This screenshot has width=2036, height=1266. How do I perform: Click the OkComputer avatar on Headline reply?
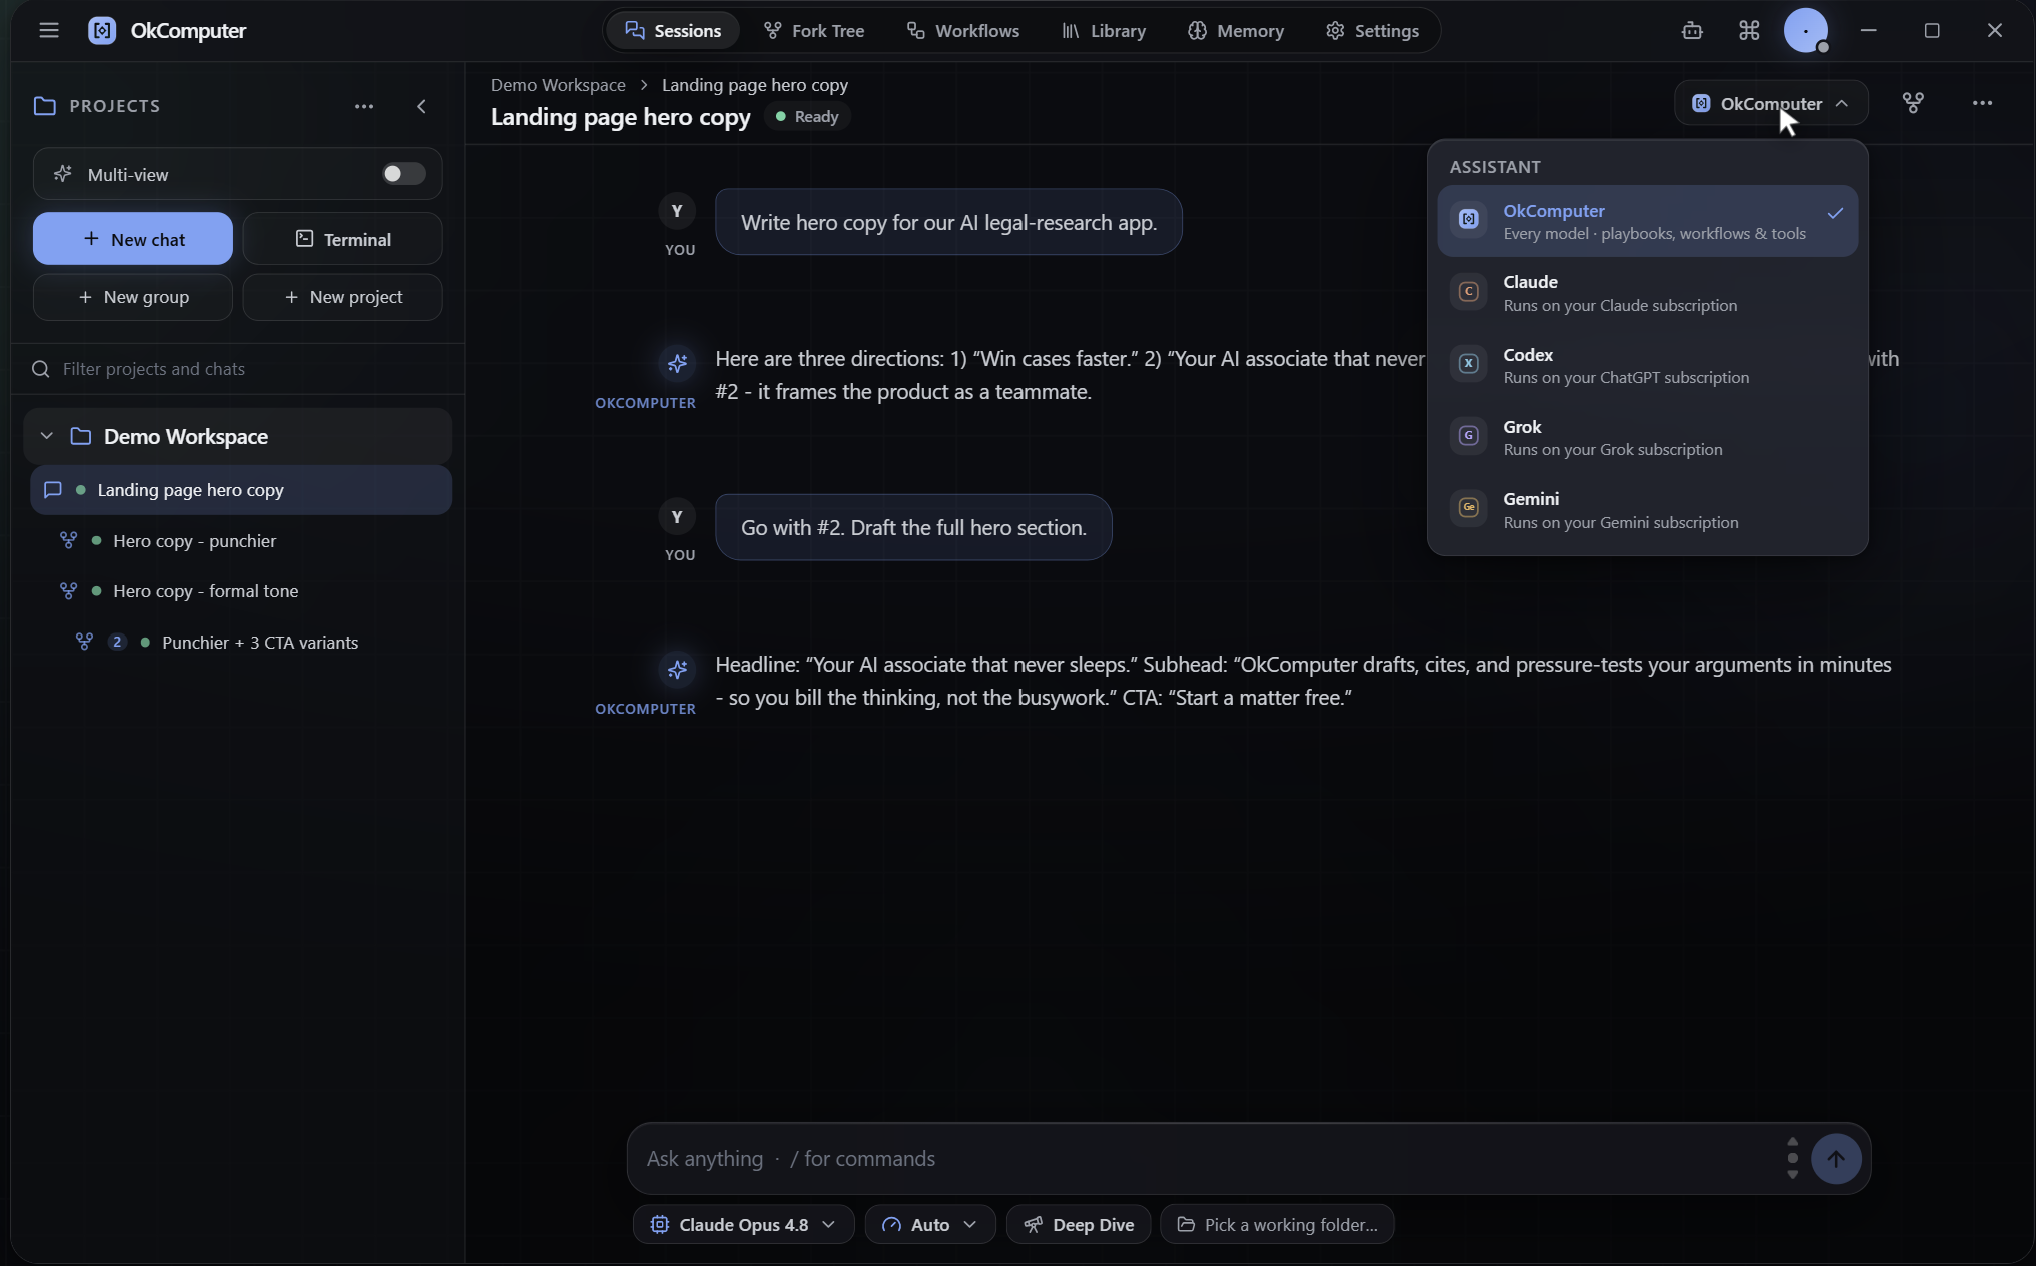pyautogui.click(x=677, y=669)
